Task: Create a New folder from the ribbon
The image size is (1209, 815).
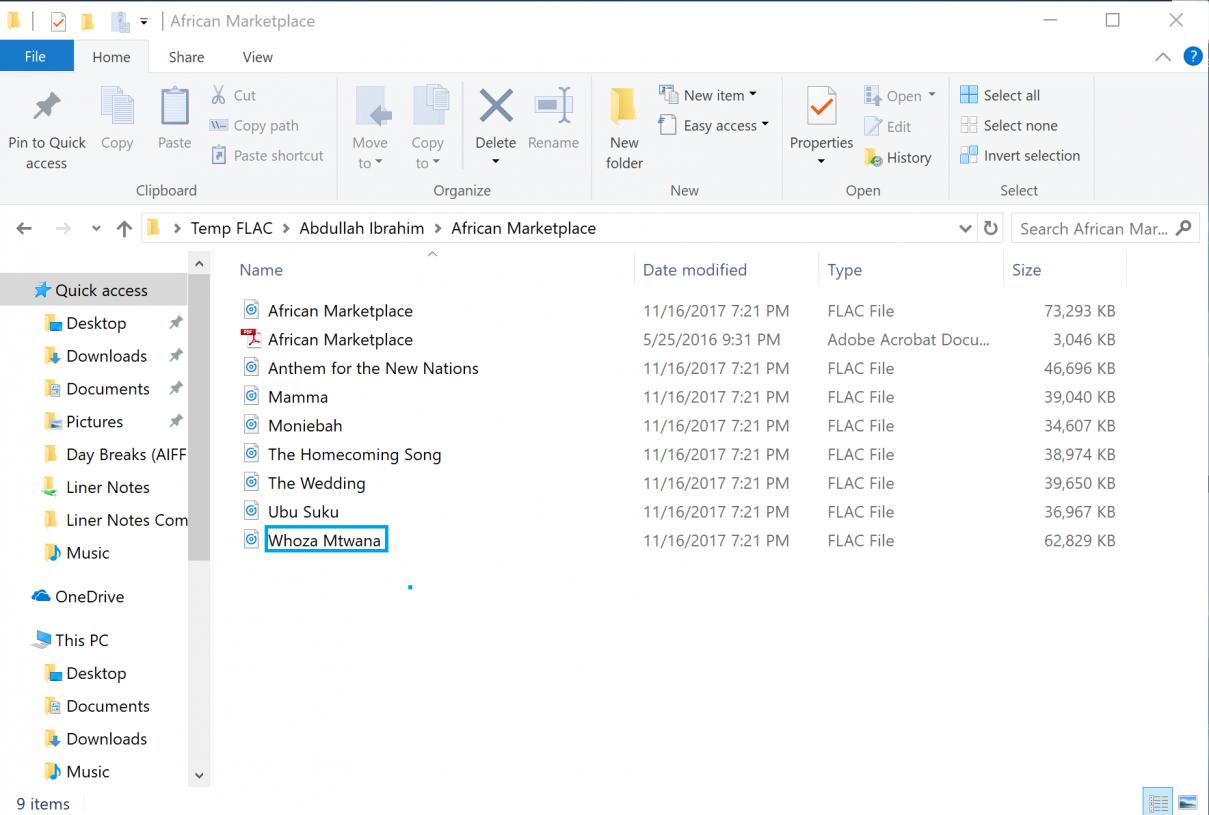Action: (624, 107)
